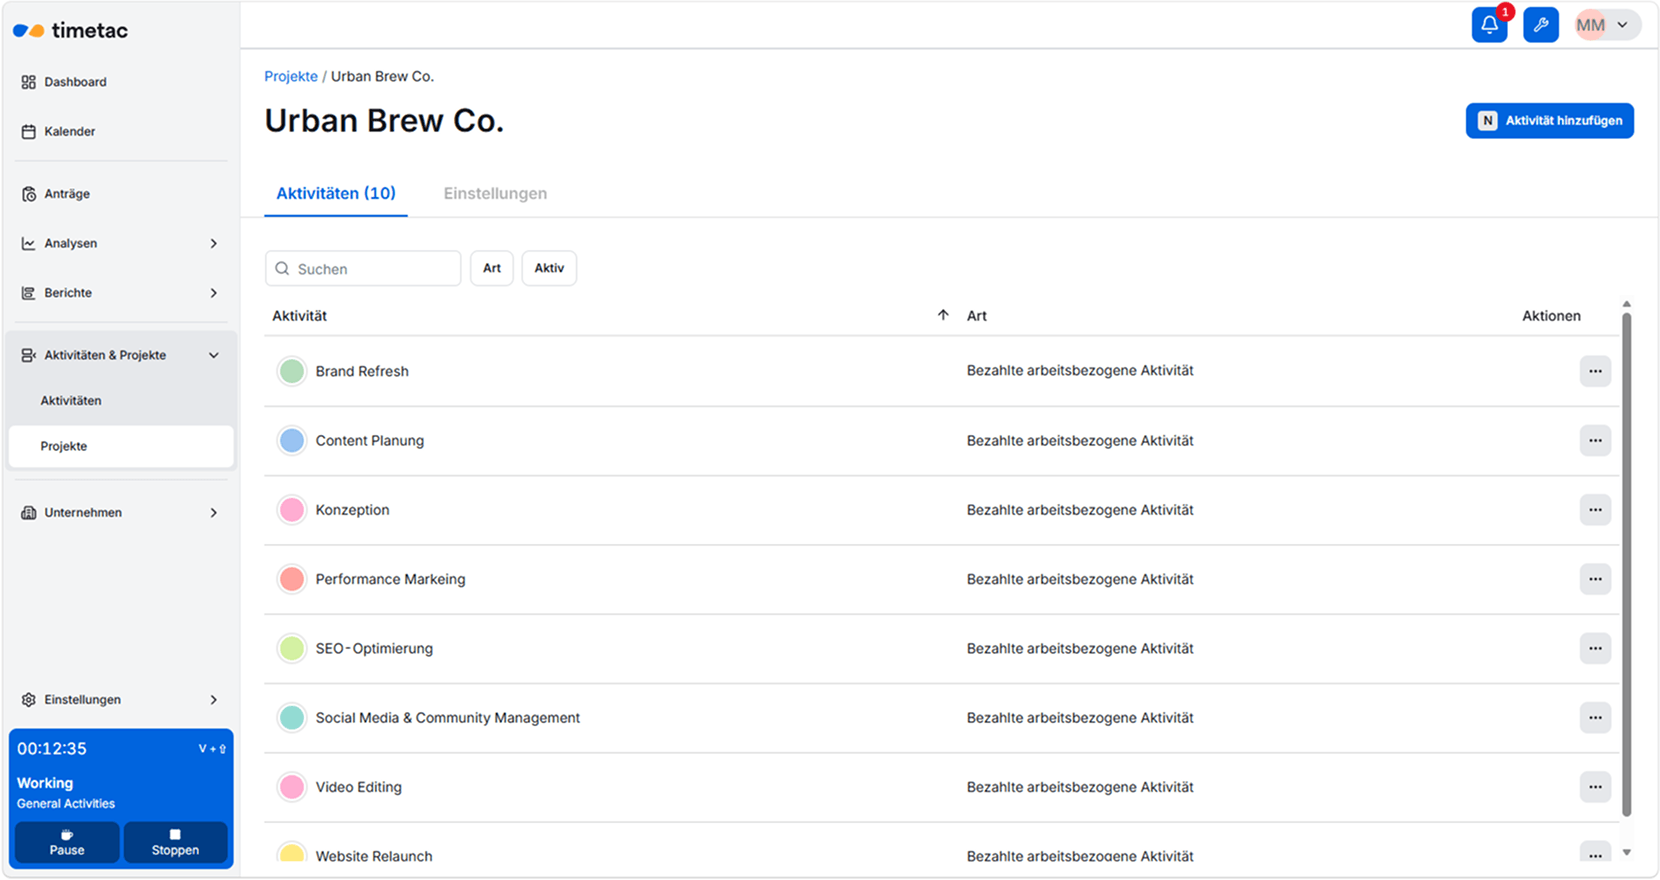Open actions menu for Social Media row
The width and height of the screenshot is (1660, 880).
(1595, 718)
